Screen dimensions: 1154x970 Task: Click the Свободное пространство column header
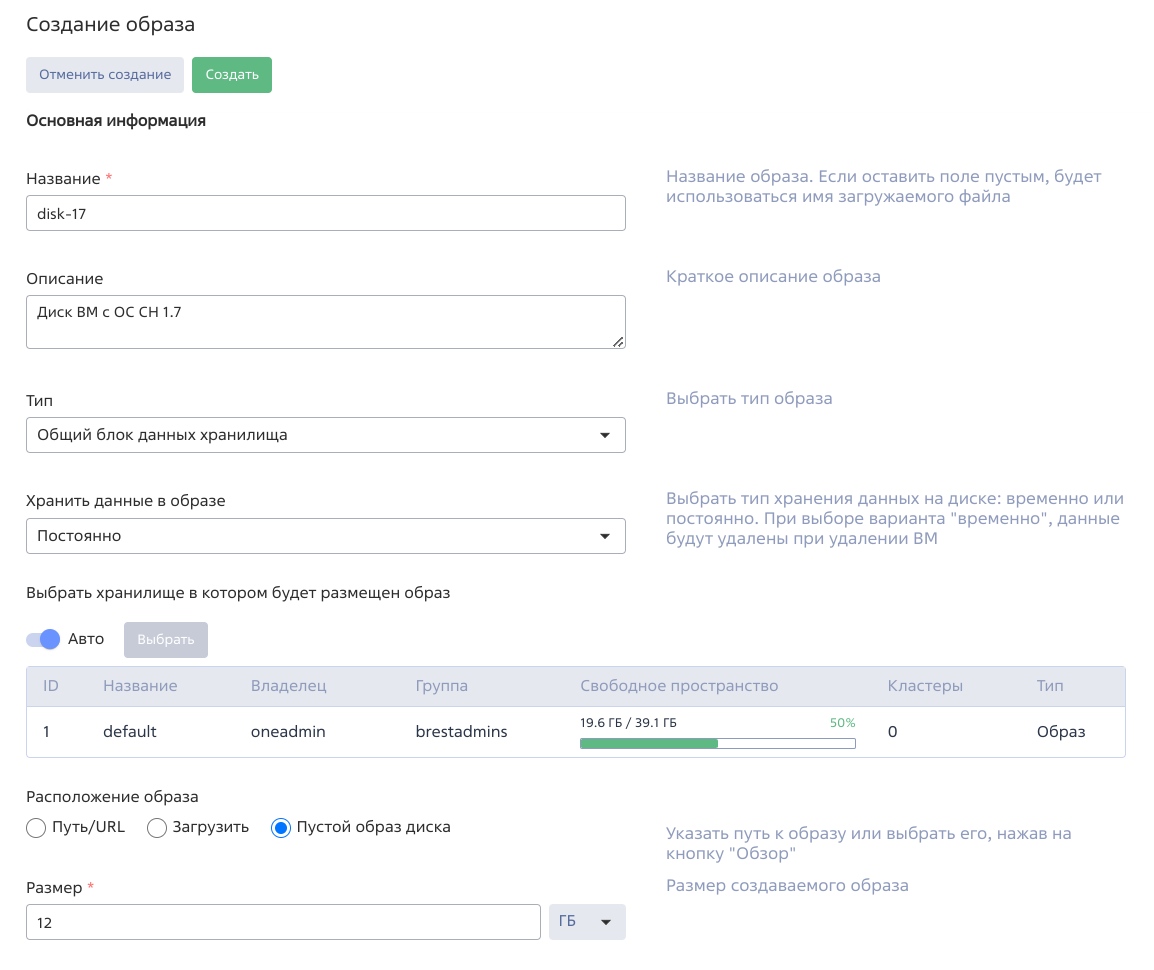(679, 686)
